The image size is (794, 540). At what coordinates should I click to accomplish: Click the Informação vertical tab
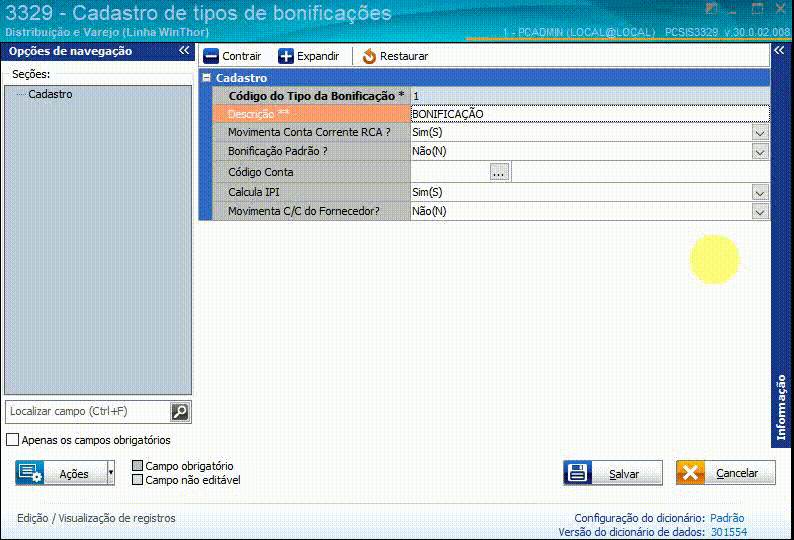point(781,408)
